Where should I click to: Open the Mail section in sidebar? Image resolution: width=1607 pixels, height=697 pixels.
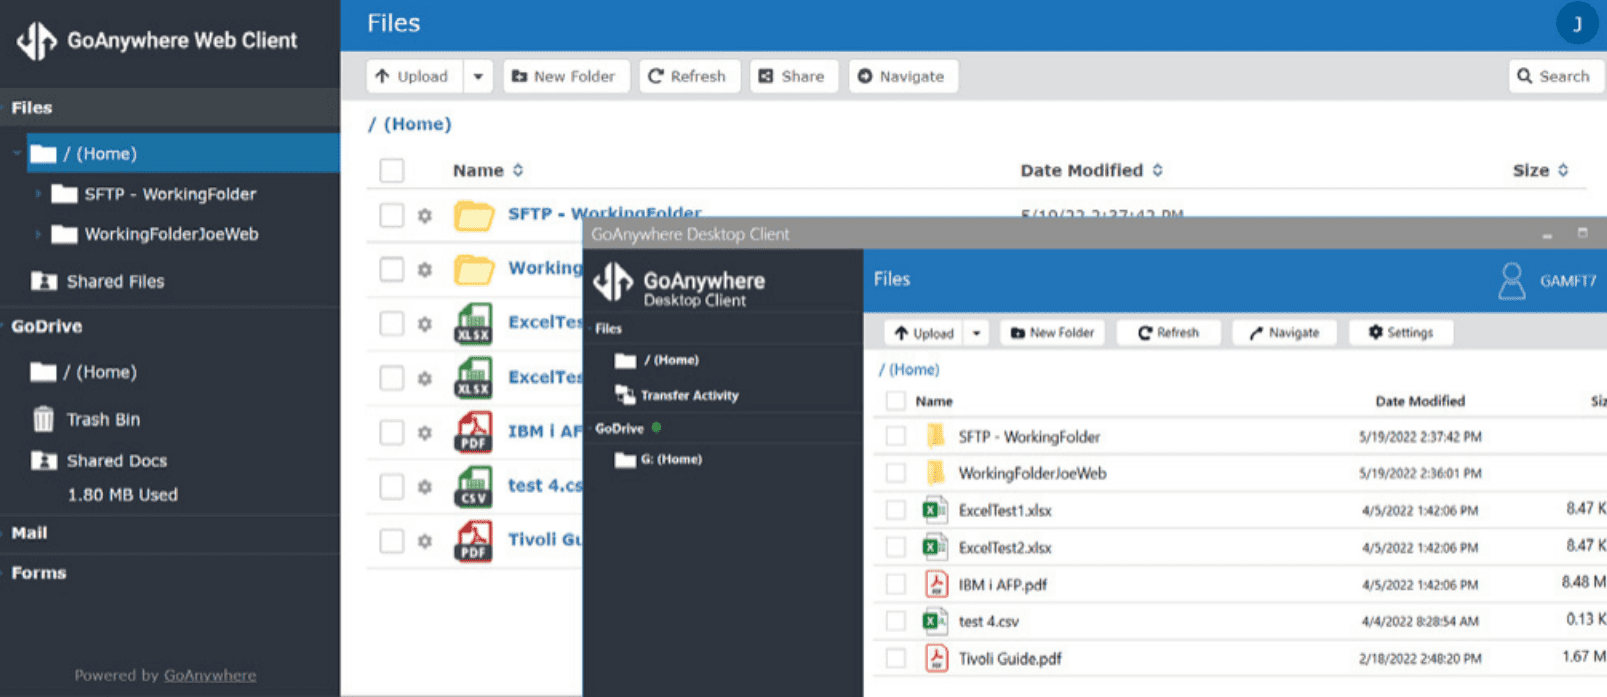click(29, 533)
